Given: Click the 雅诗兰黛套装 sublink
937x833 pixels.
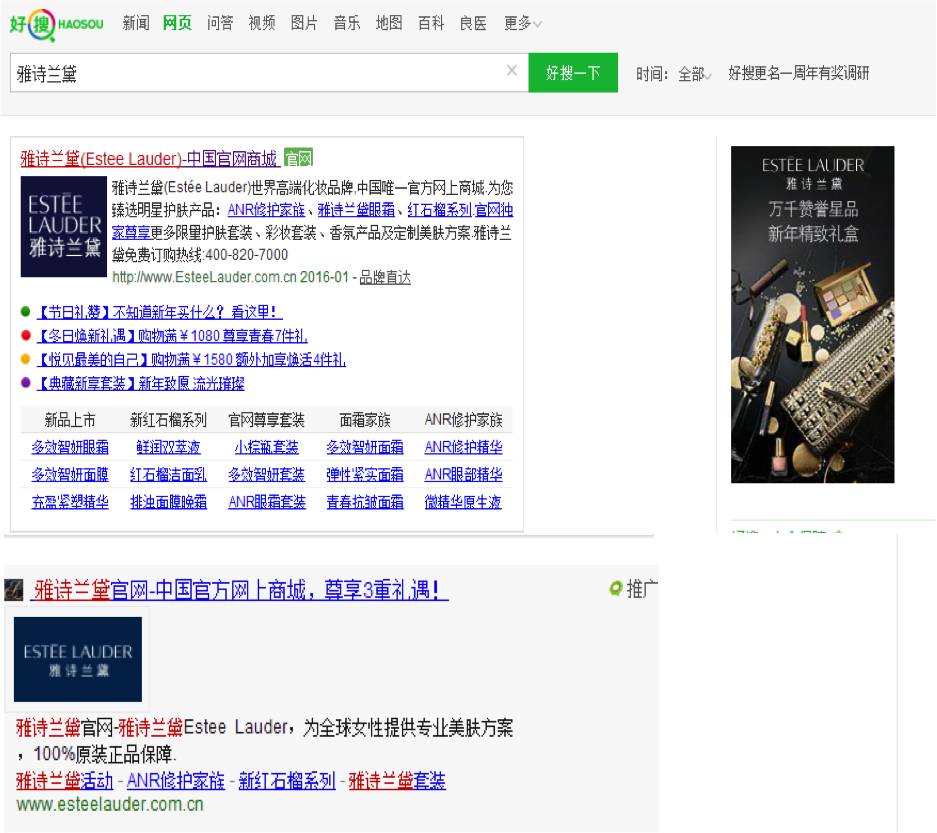Looking at the screenshot, I should [x=397, y=780].
